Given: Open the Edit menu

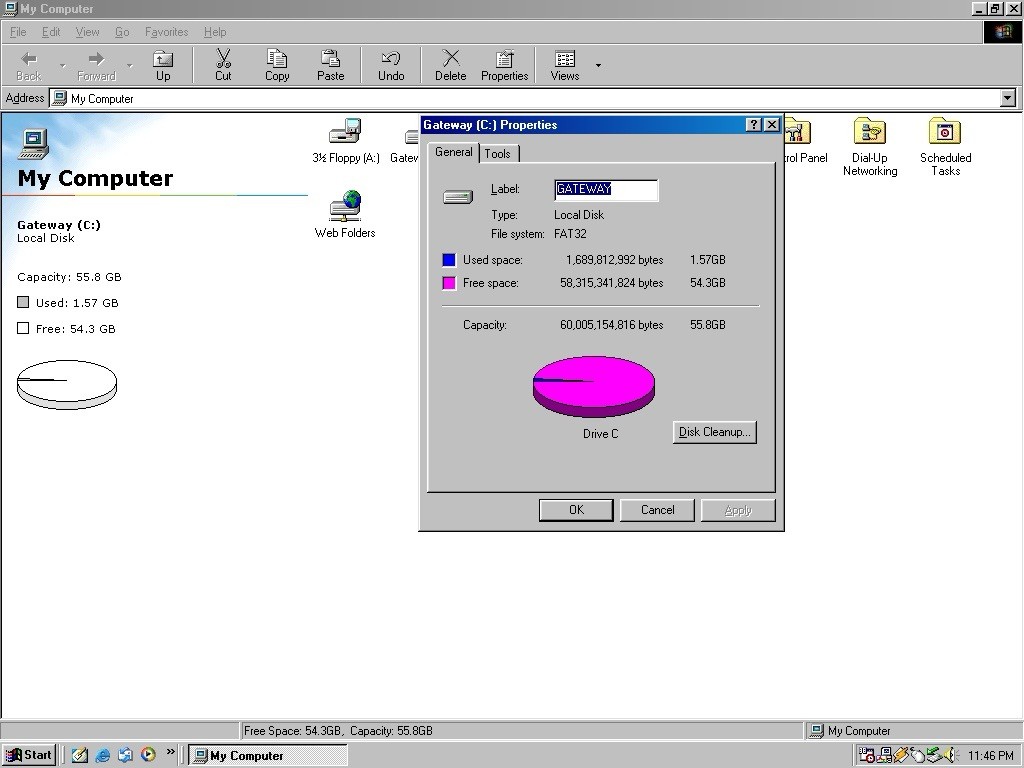Looking at the screenshot, I should tap(51, 32).
